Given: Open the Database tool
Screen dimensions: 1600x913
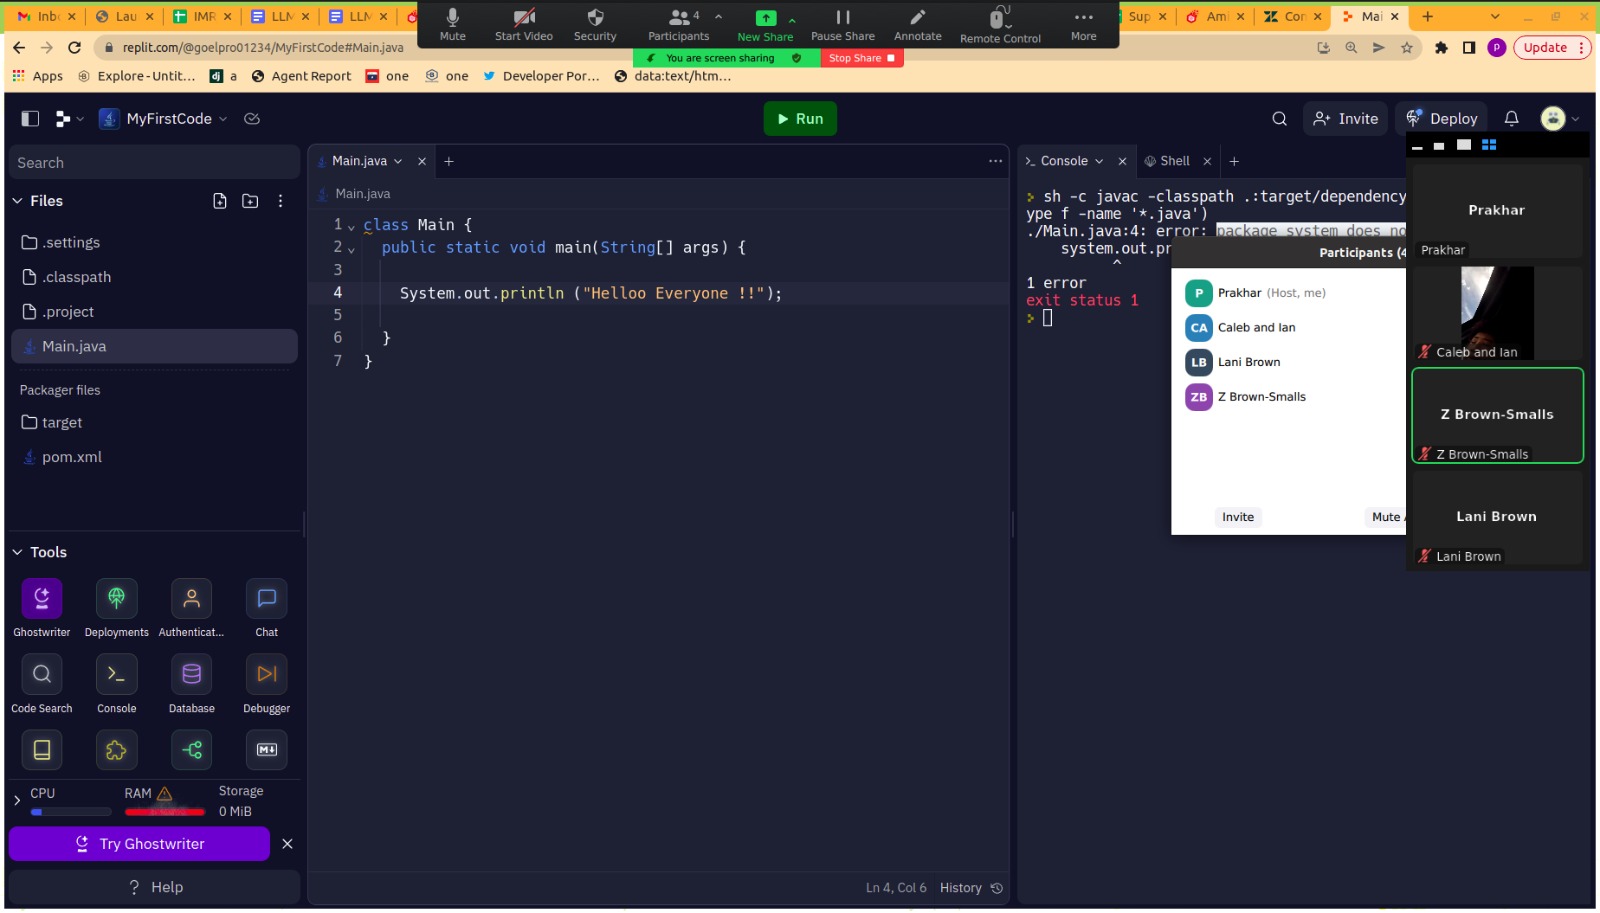Looking at the screenshot, I should pyautogui.click(x=191, y=675).
